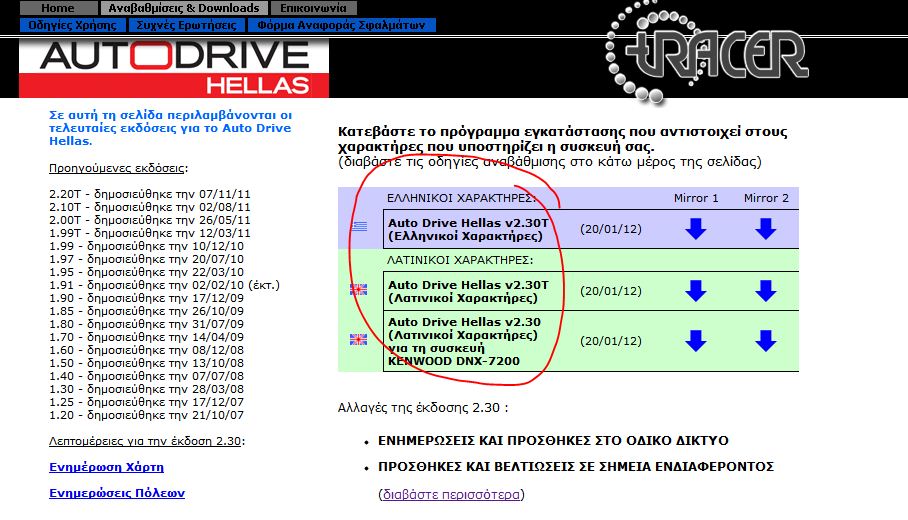Open Συχνές Ερωτήσεις page
The width and height of the screenshot is (908, 520).
pyautogui.click(x=186, y=25)
